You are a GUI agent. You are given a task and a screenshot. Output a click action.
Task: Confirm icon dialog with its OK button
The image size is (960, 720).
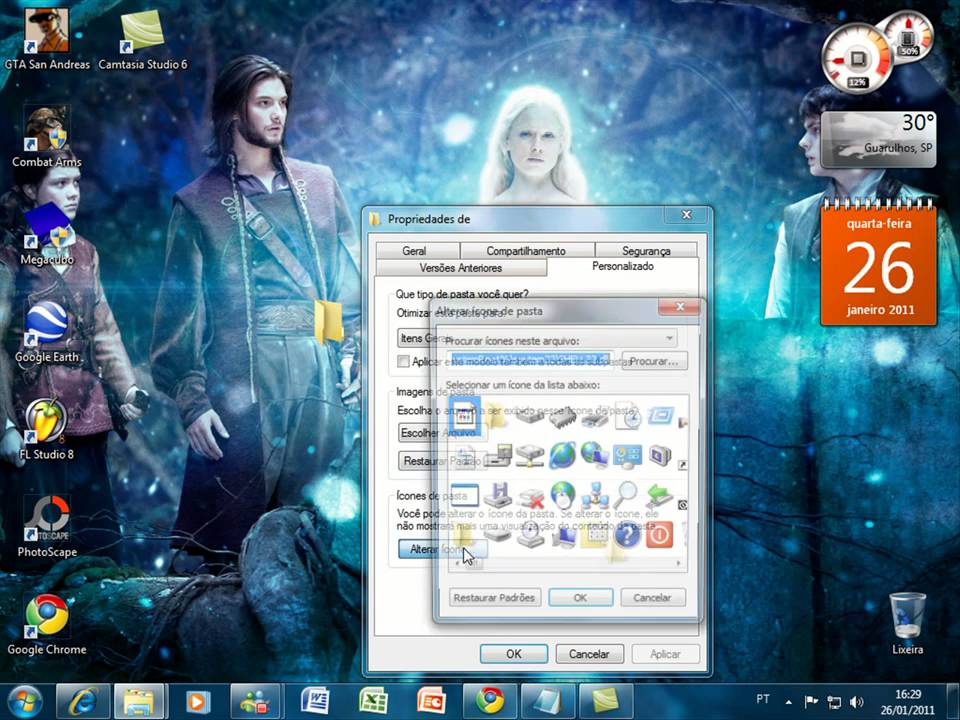tap(580, 598)
